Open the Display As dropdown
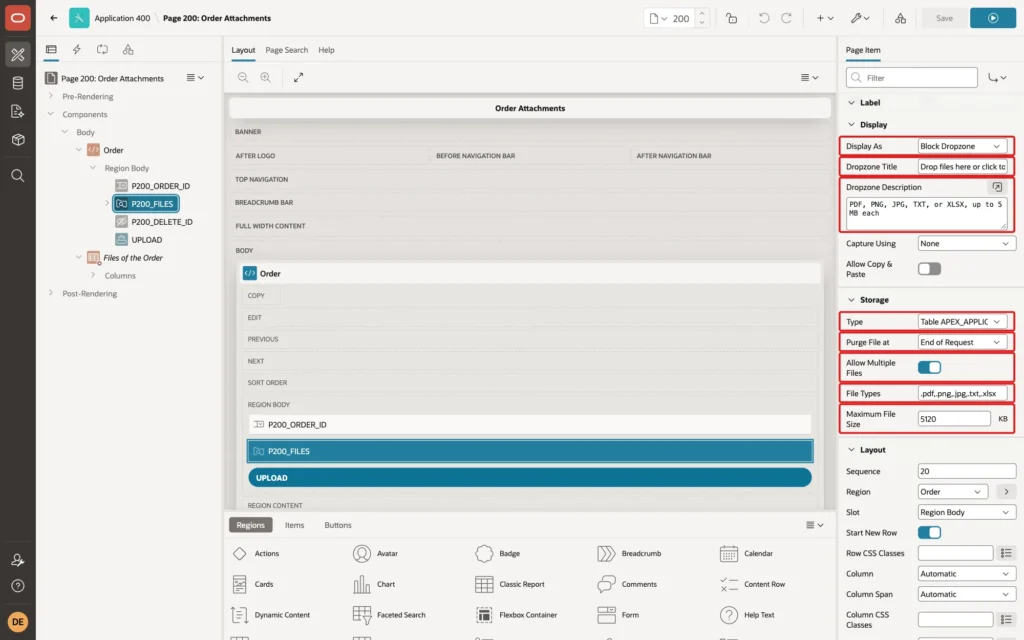The height and width of the screenshot is (640, 1024). click(962, 146)
